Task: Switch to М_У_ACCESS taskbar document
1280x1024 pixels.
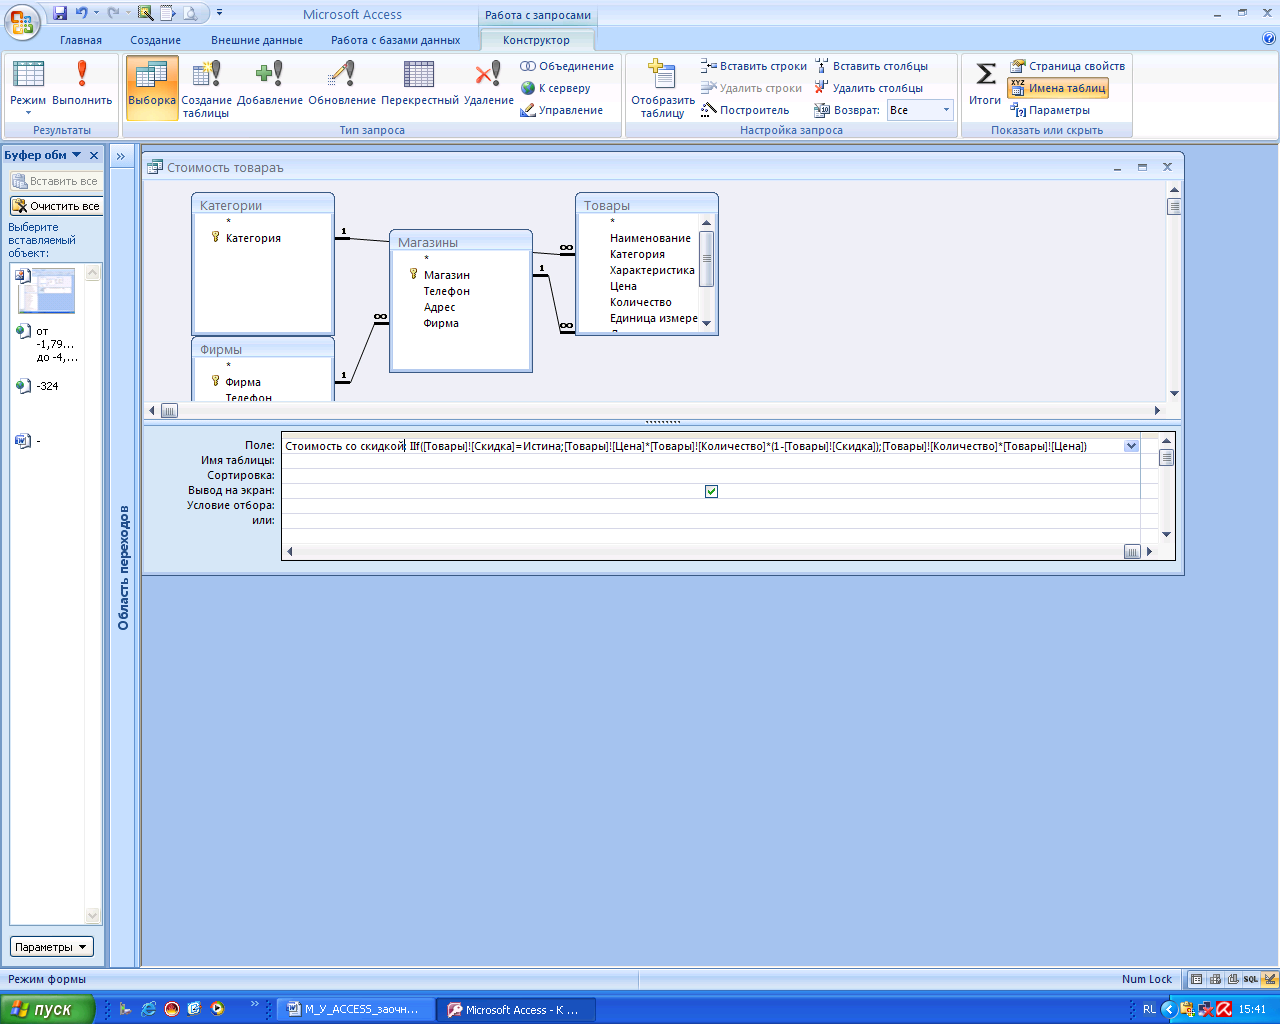Action: tap(357, 1009)
